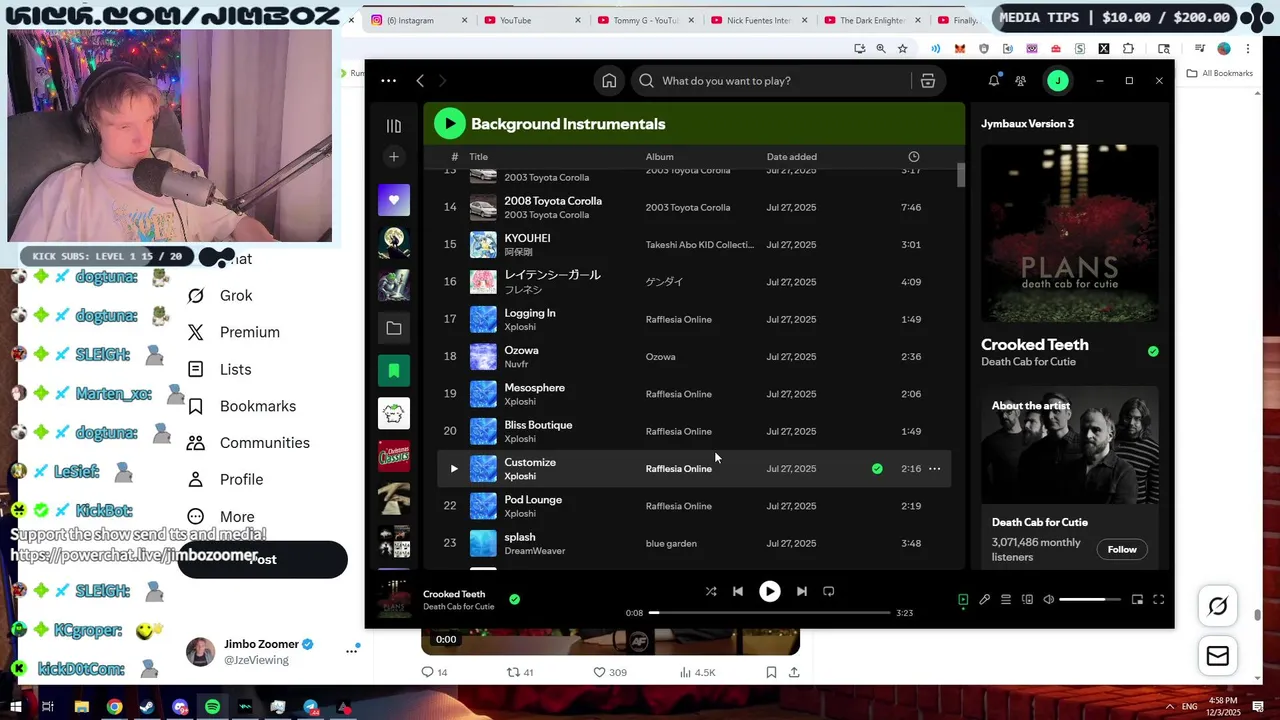This screenshot has width=1280, height=720.
Task: Open Telegram from the taskbar
Action: pos(311,707)
